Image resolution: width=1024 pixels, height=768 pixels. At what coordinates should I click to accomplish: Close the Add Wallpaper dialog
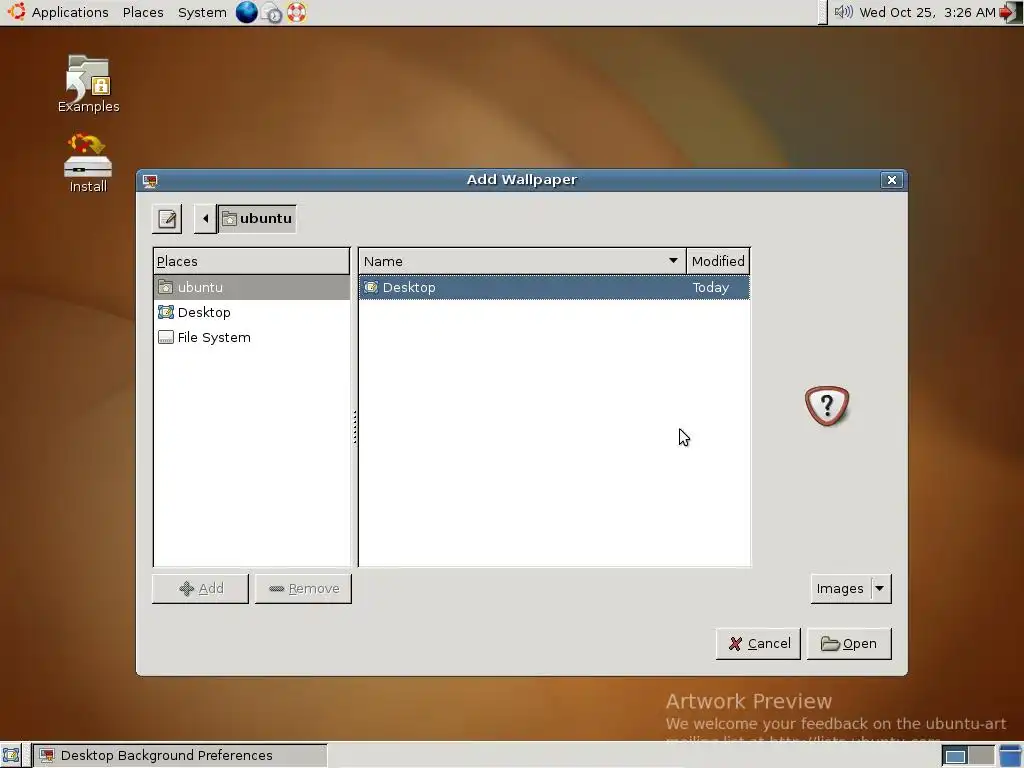(x=891, y=180)
